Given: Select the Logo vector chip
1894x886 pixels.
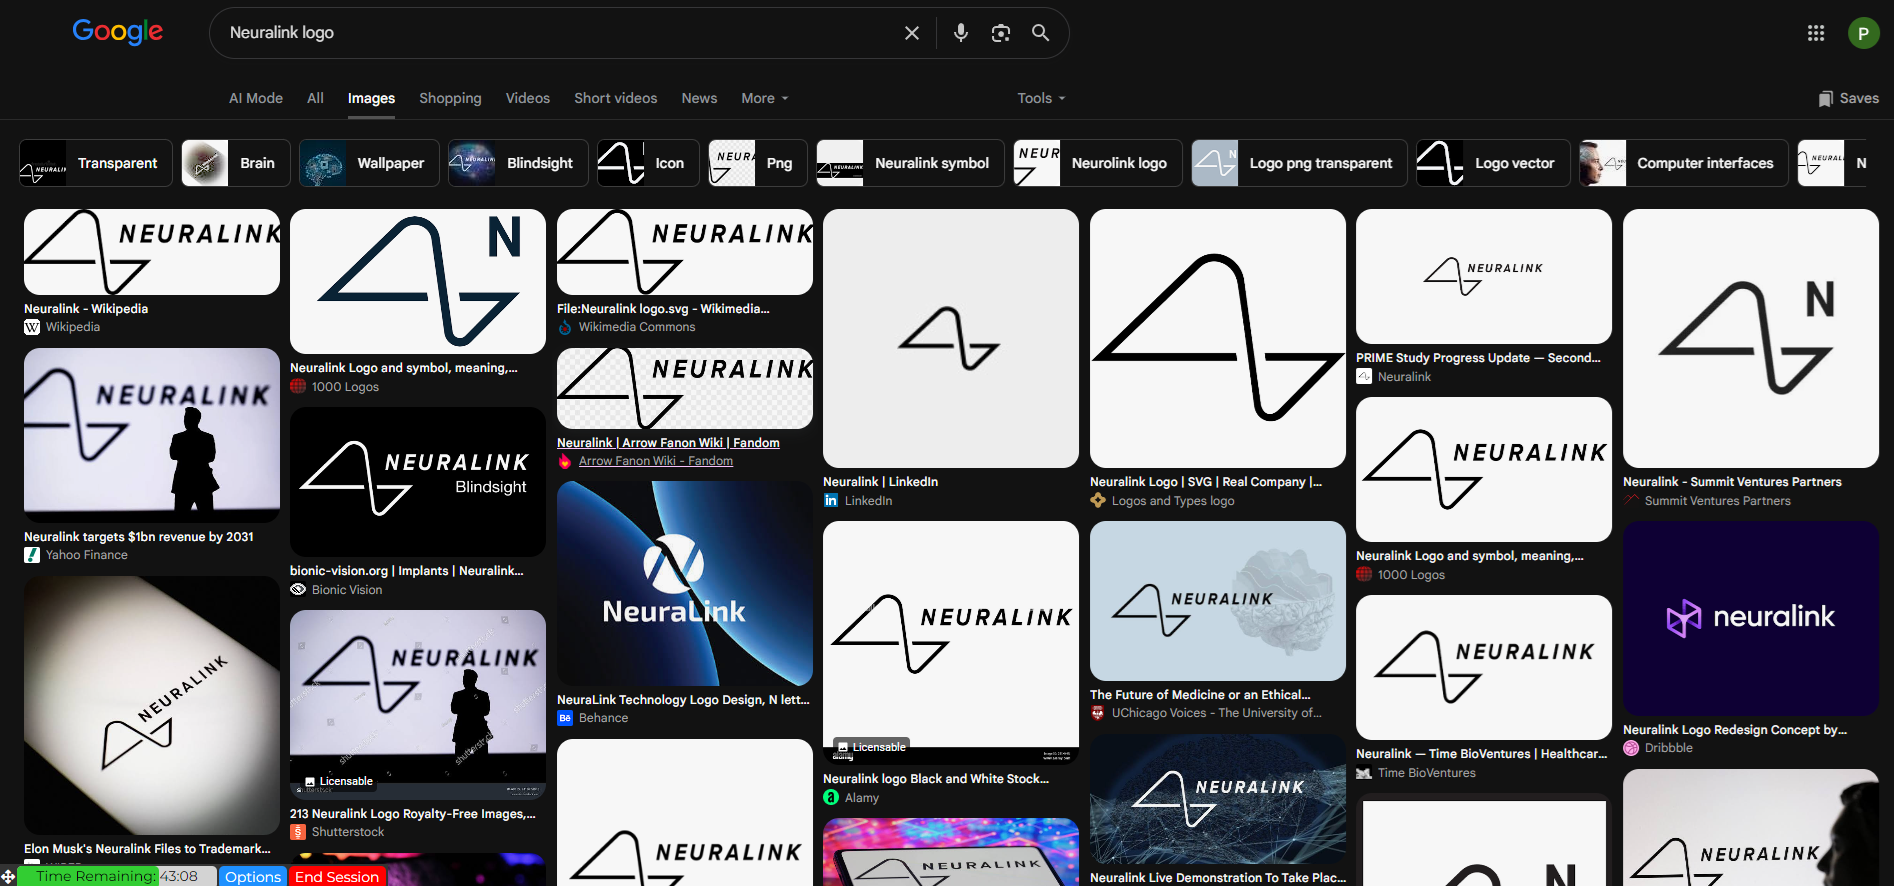Looking at the screenshot, I should [x=1493, y=163].
